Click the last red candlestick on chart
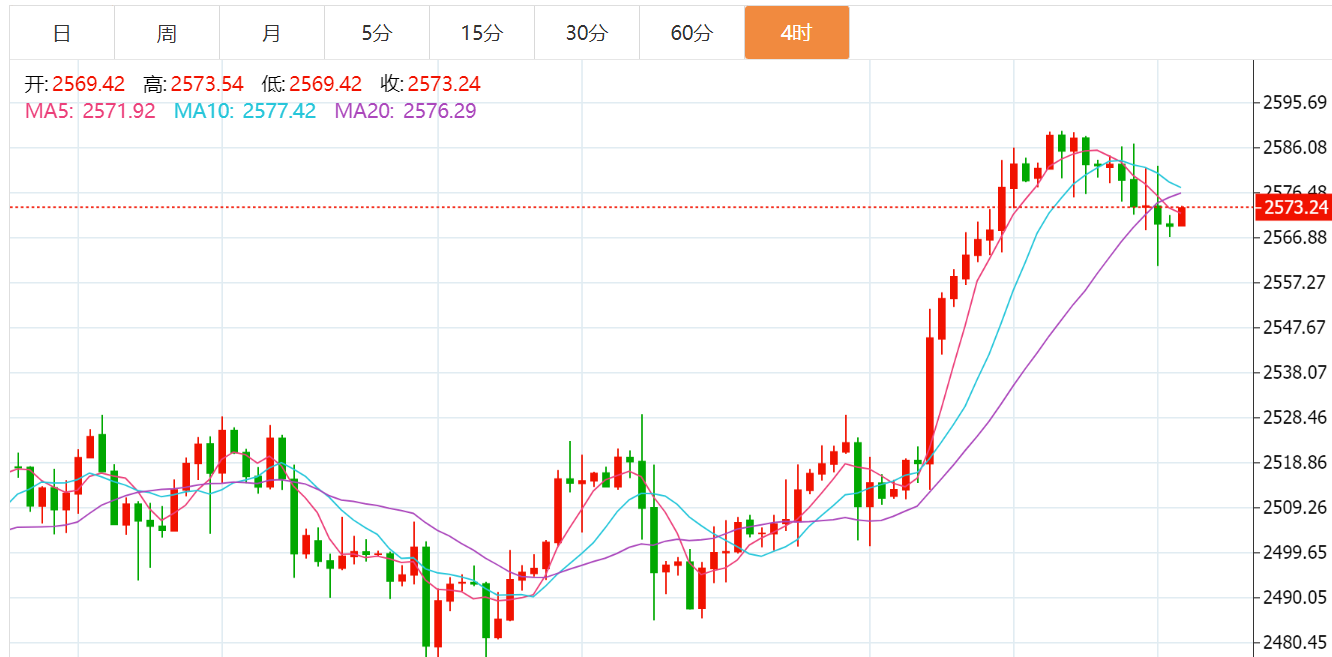 coord(1182,216)
